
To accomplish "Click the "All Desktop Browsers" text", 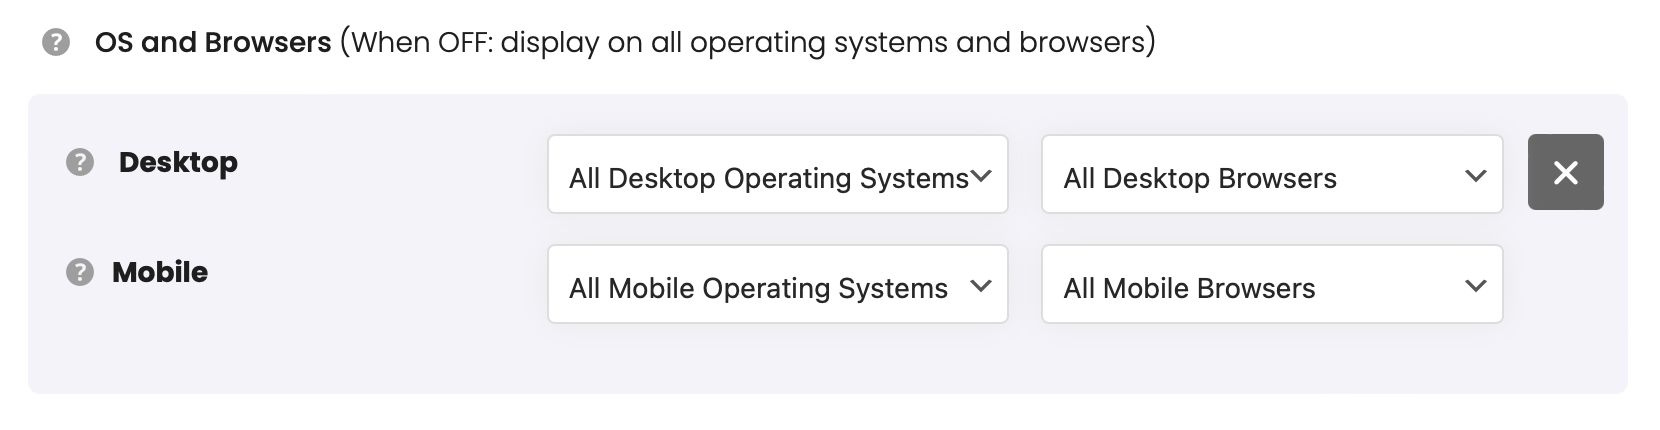I will coord(1200,179).
